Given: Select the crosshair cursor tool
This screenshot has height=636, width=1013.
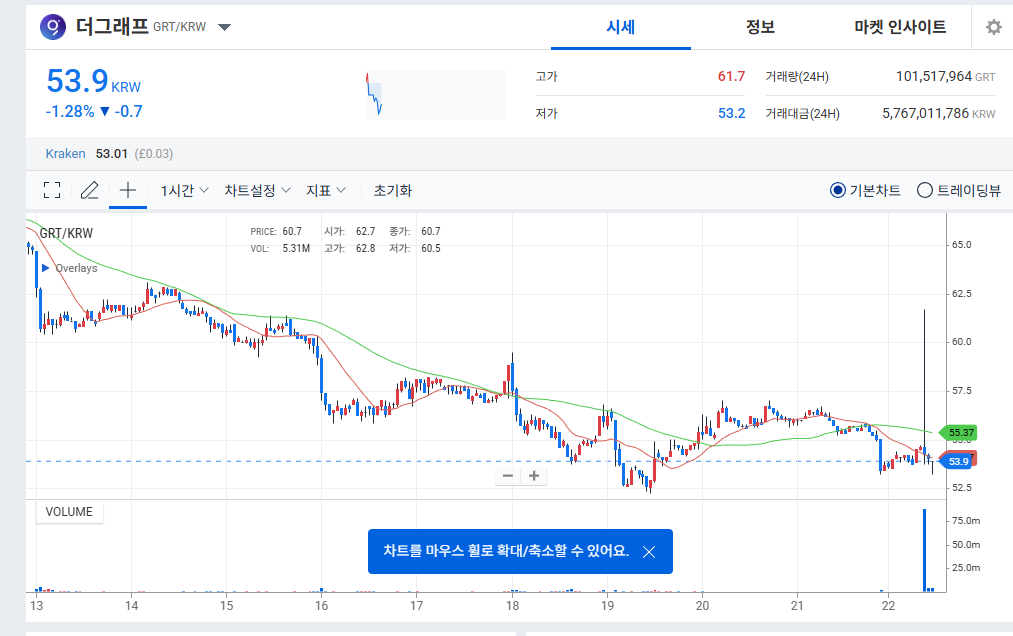Looking at the screenshot, I should coord(128,190).
